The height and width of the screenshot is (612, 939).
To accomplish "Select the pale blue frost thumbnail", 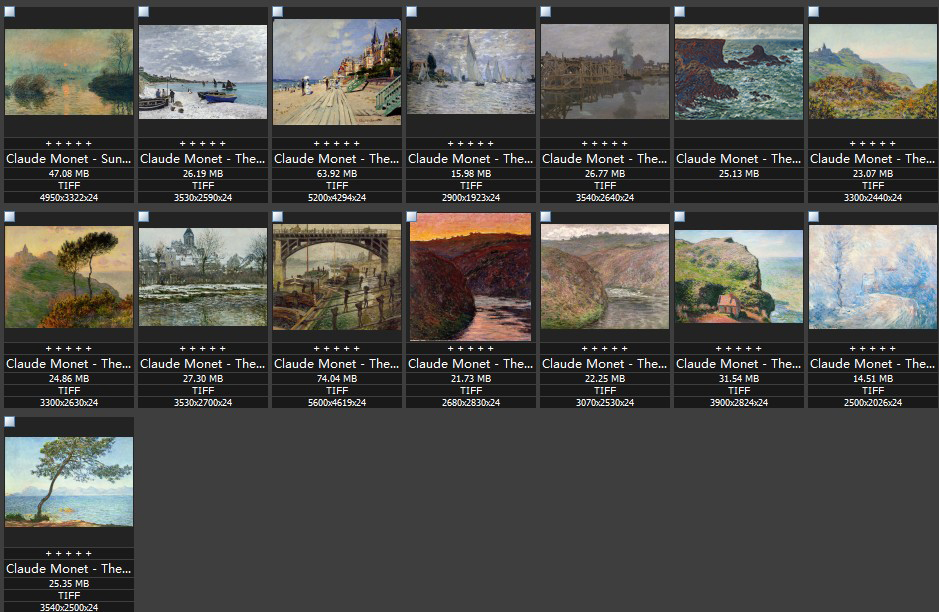I will pyautogui.click(x=873, y=277).
